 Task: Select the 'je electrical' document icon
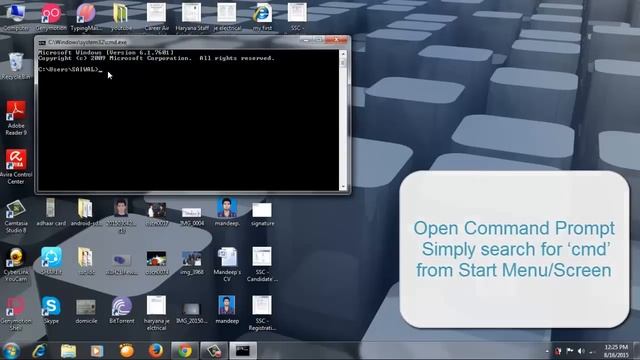click(x=227, y=16)
